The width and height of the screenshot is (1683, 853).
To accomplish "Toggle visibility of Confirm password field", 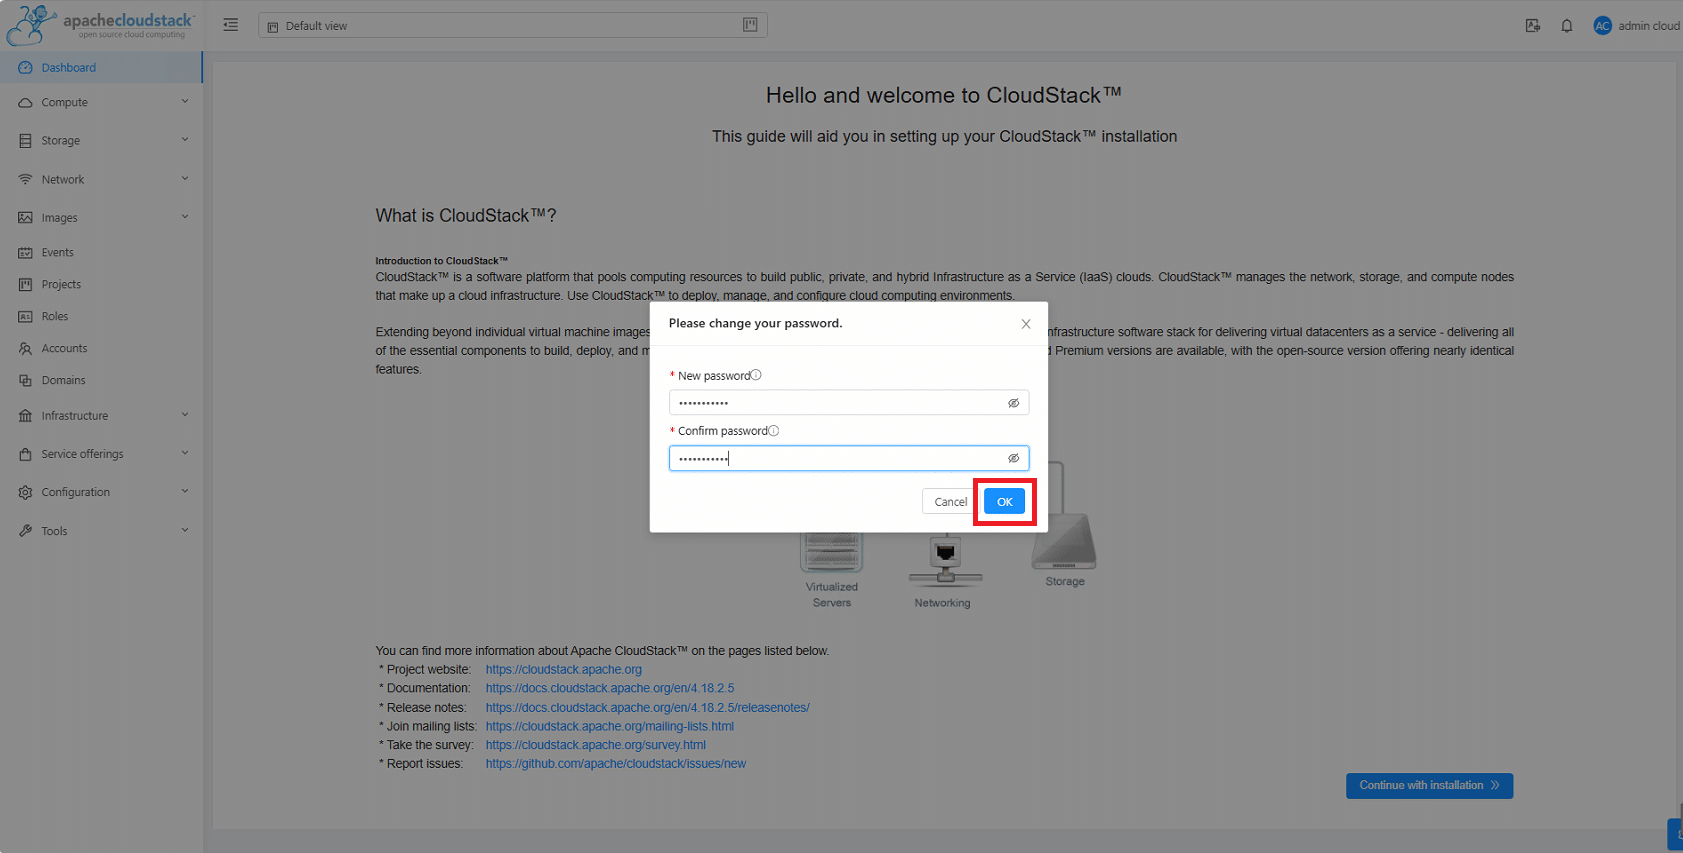I will (1013, 458).
